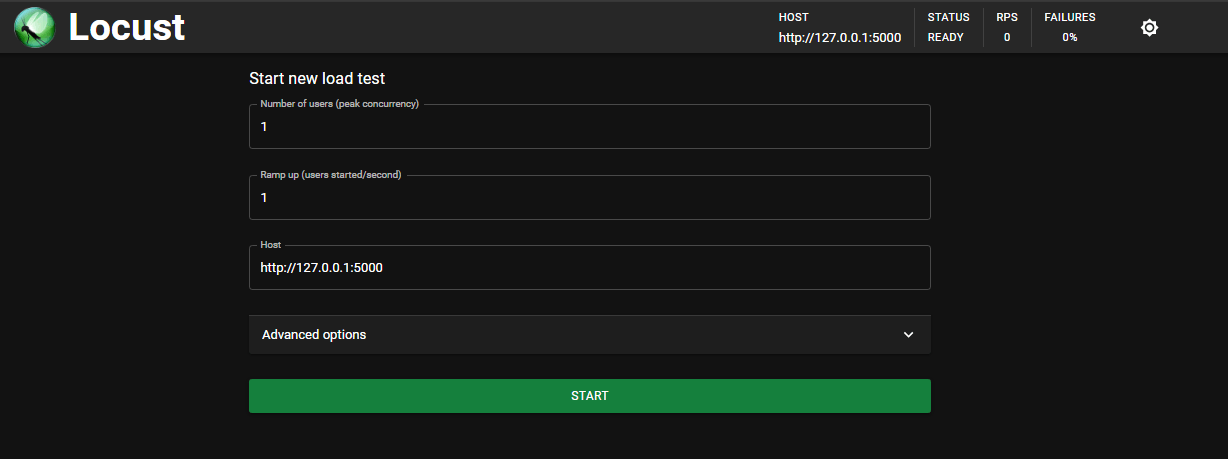Click the 0% failures value
This screenshot has height=459, width=1228.
(x=1070, y=38)
